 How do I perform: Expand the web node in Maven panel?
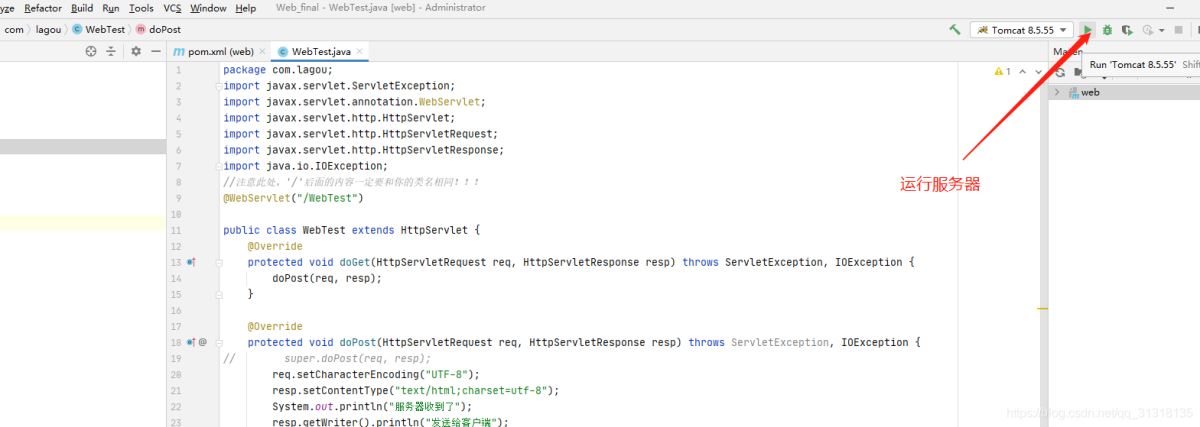coord(1057,92)
